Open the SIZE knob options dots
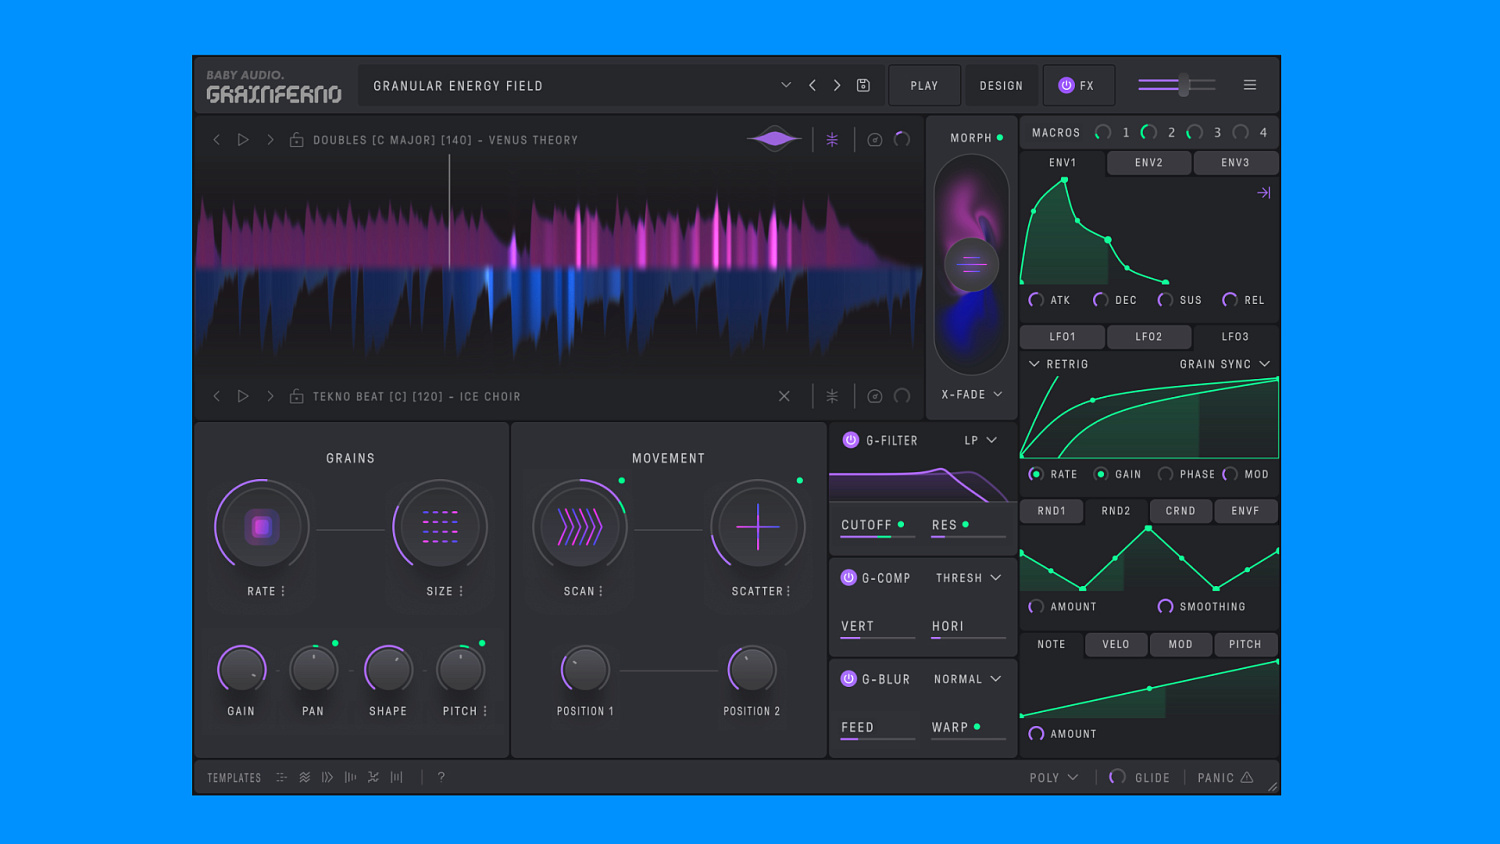The height and width of the screenshot is (844, 1500). 461,591
